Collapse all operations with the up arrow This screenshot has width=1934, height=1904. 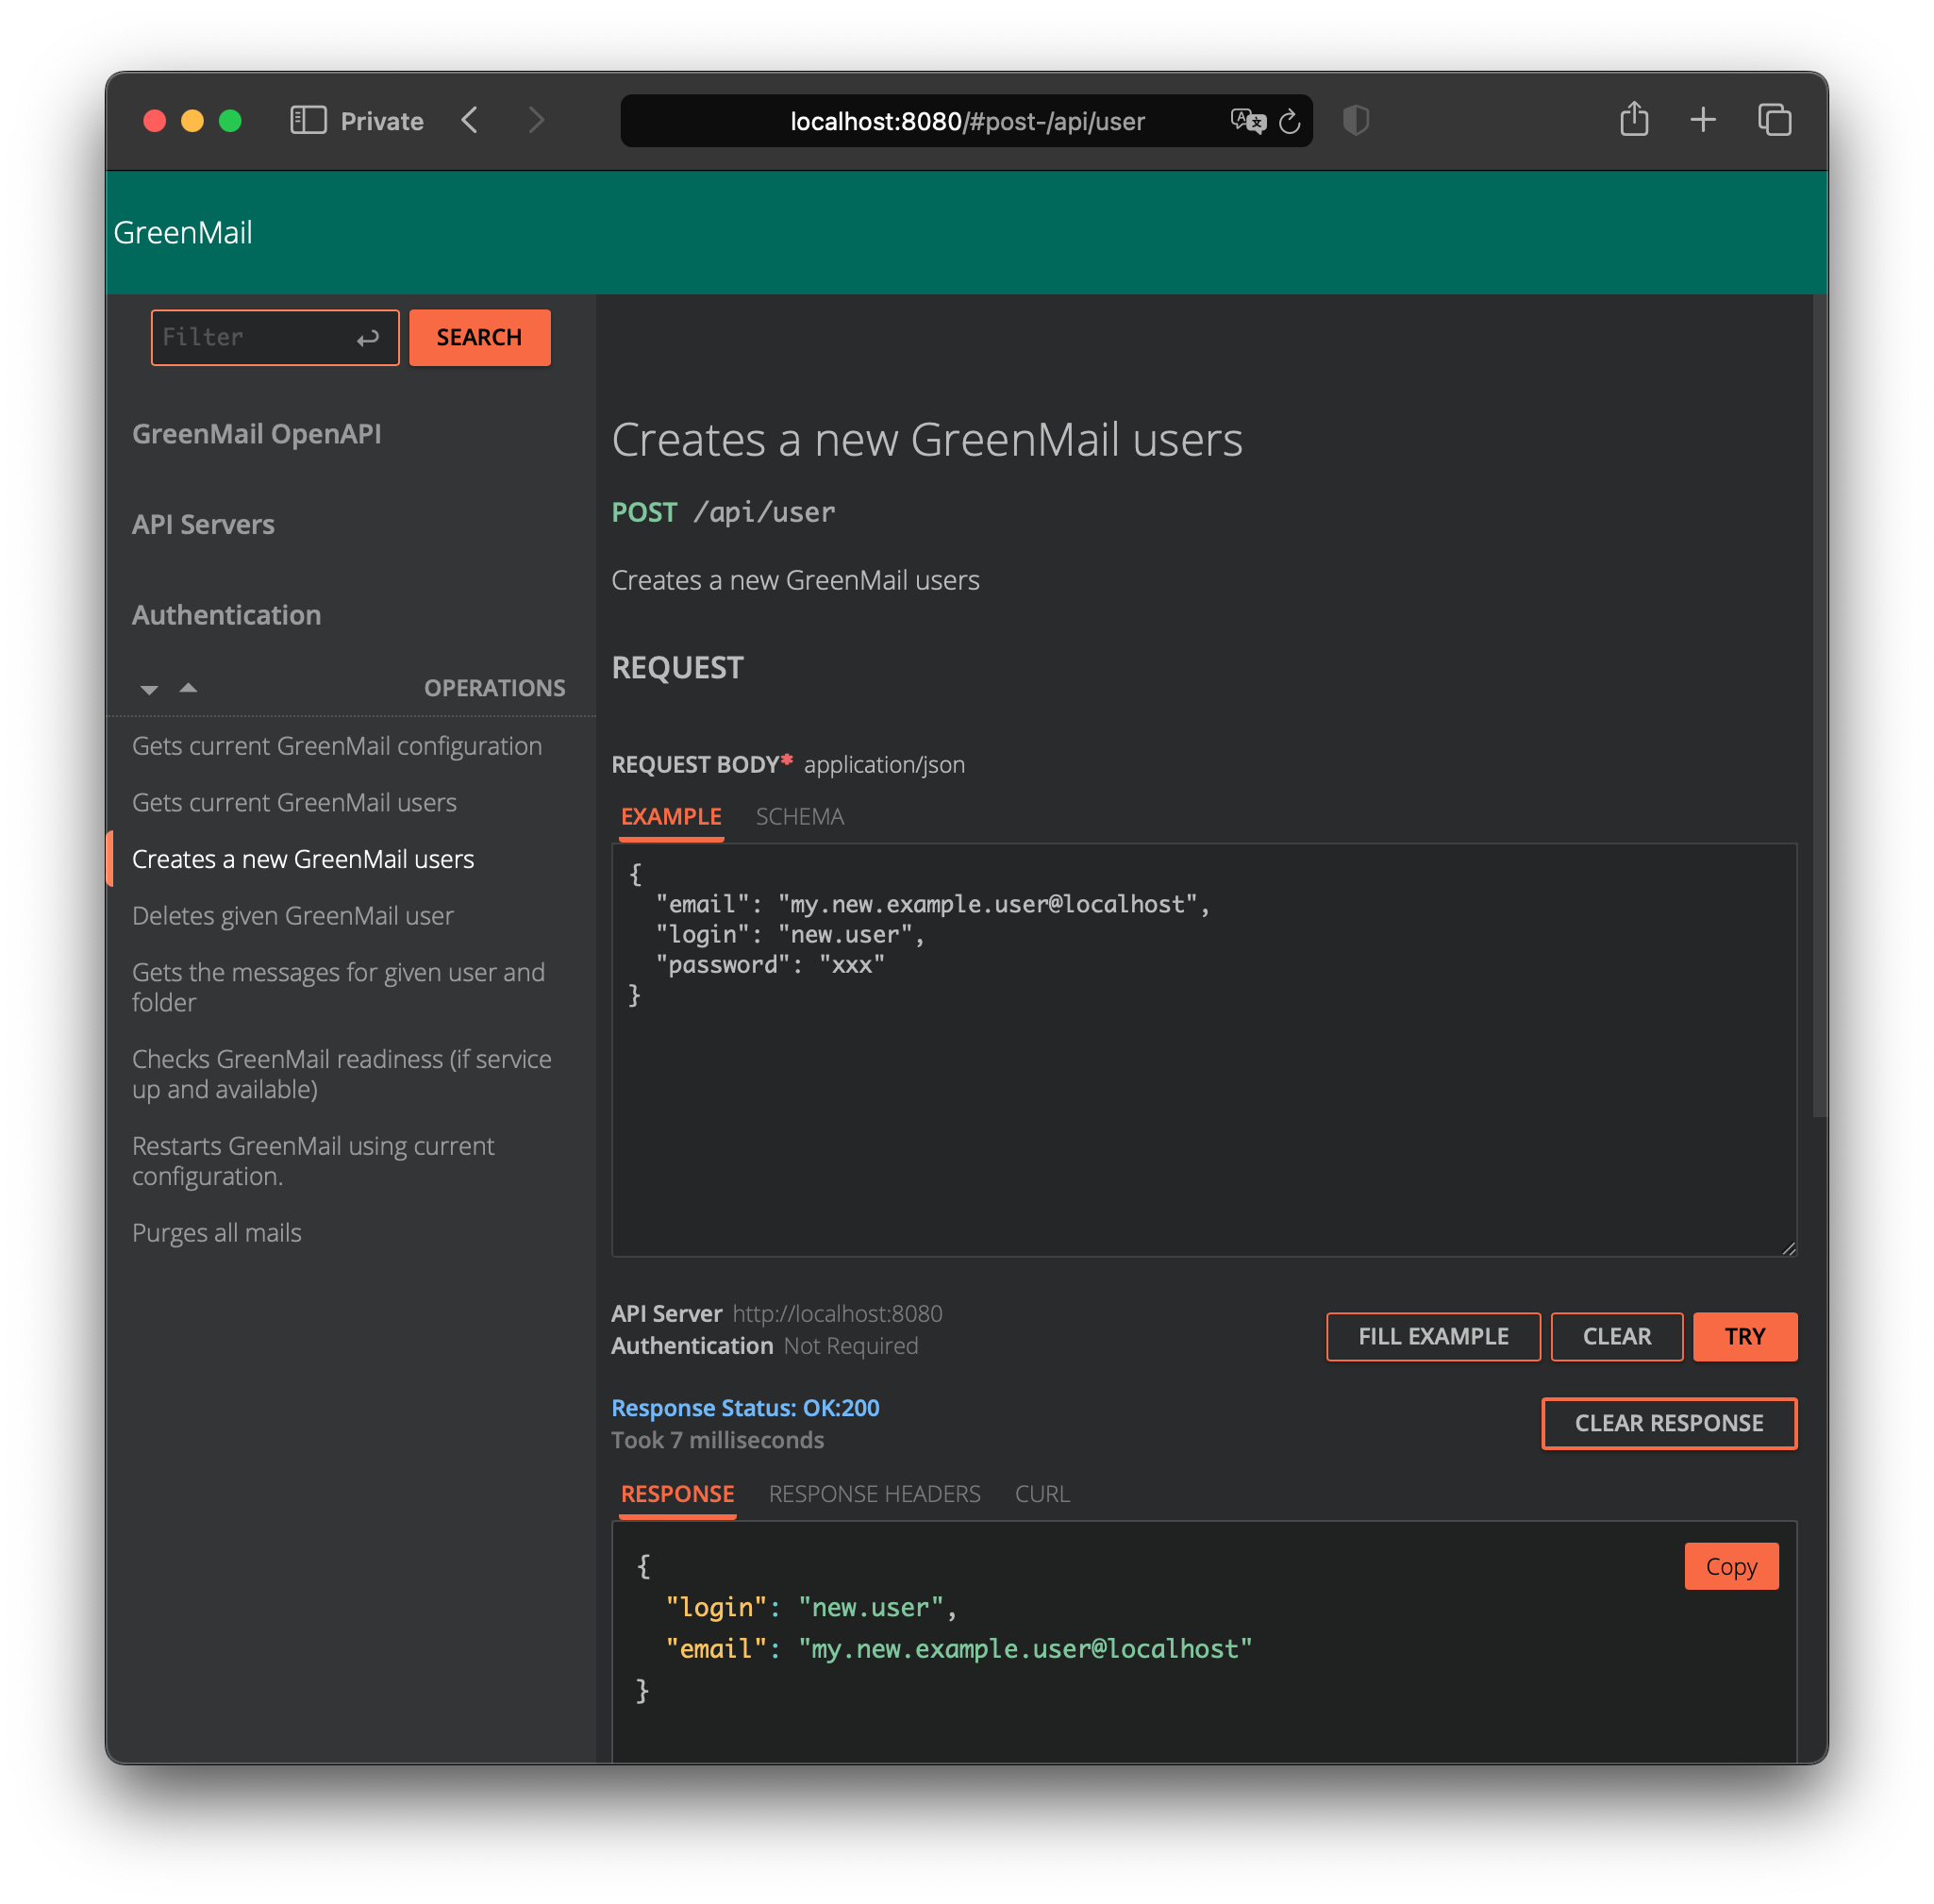coord(188,687)
